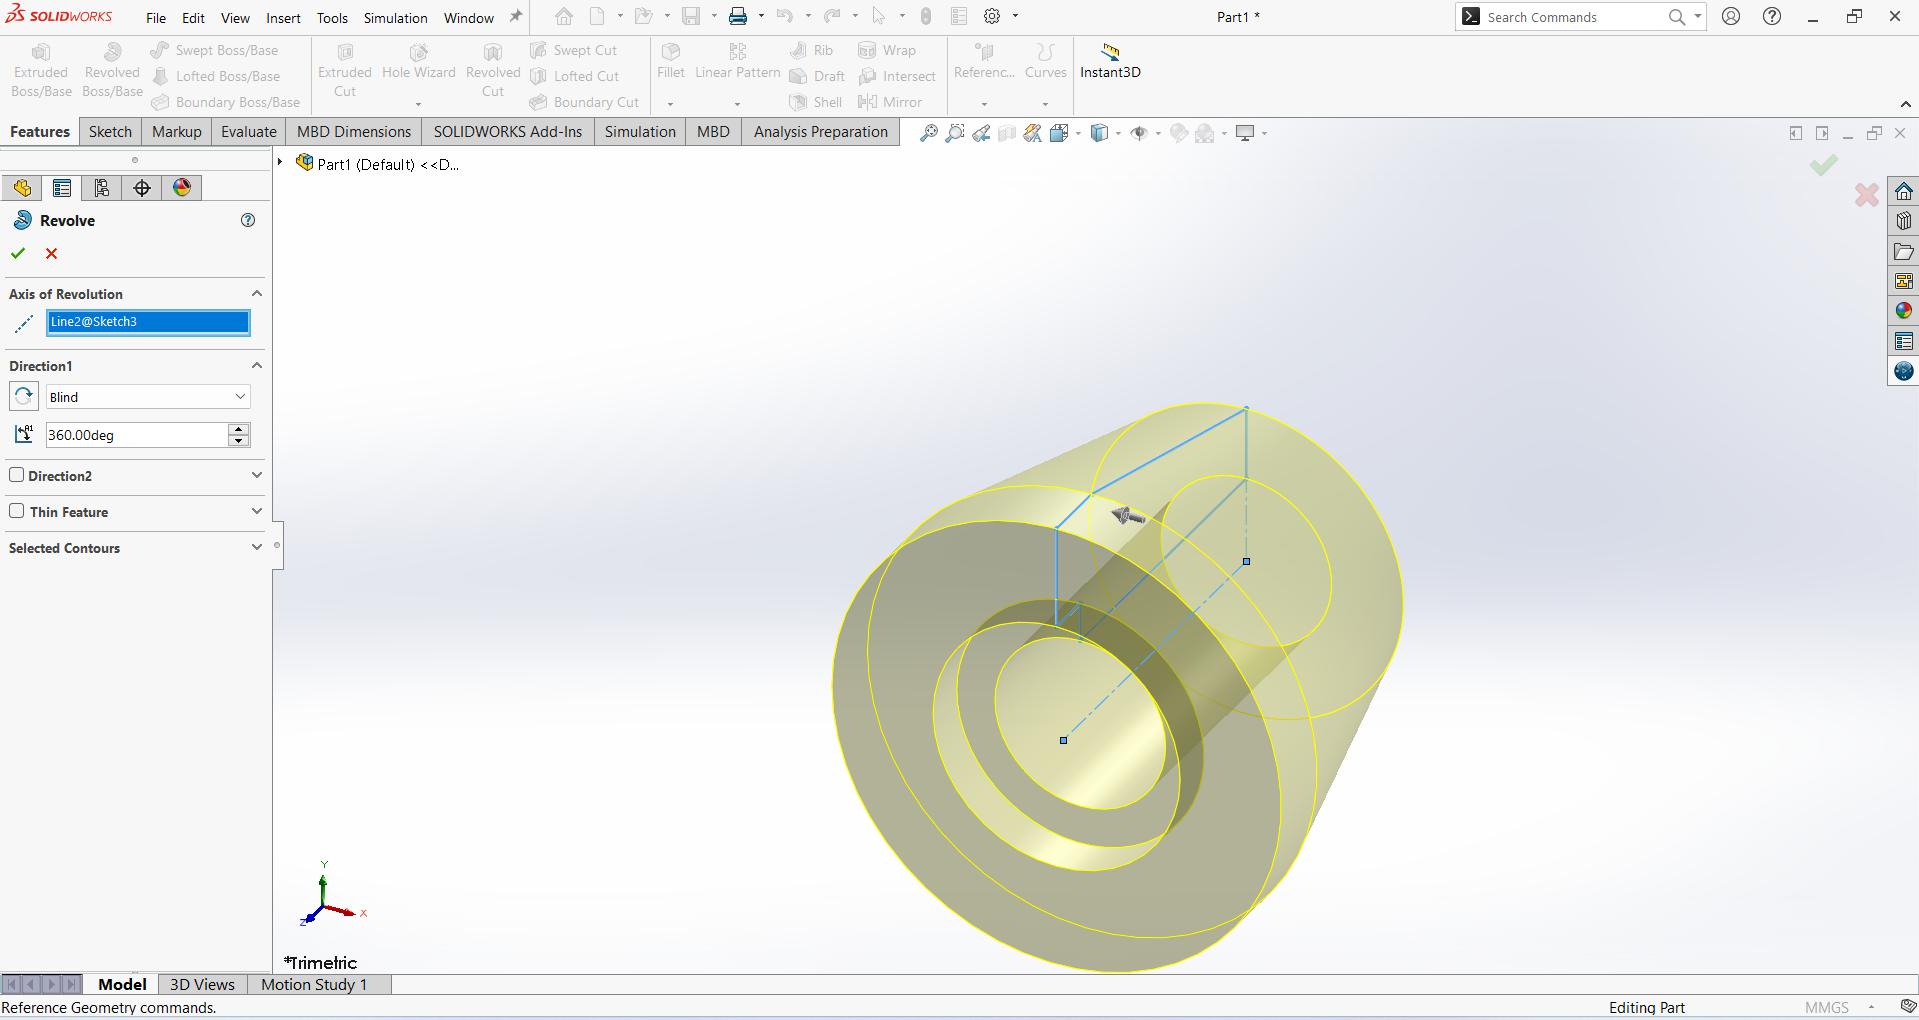Open SOLIDWORKS Resources home icon in task pane
The width and height of the screenshot is (1919, 1020).
coord(1904,191)
